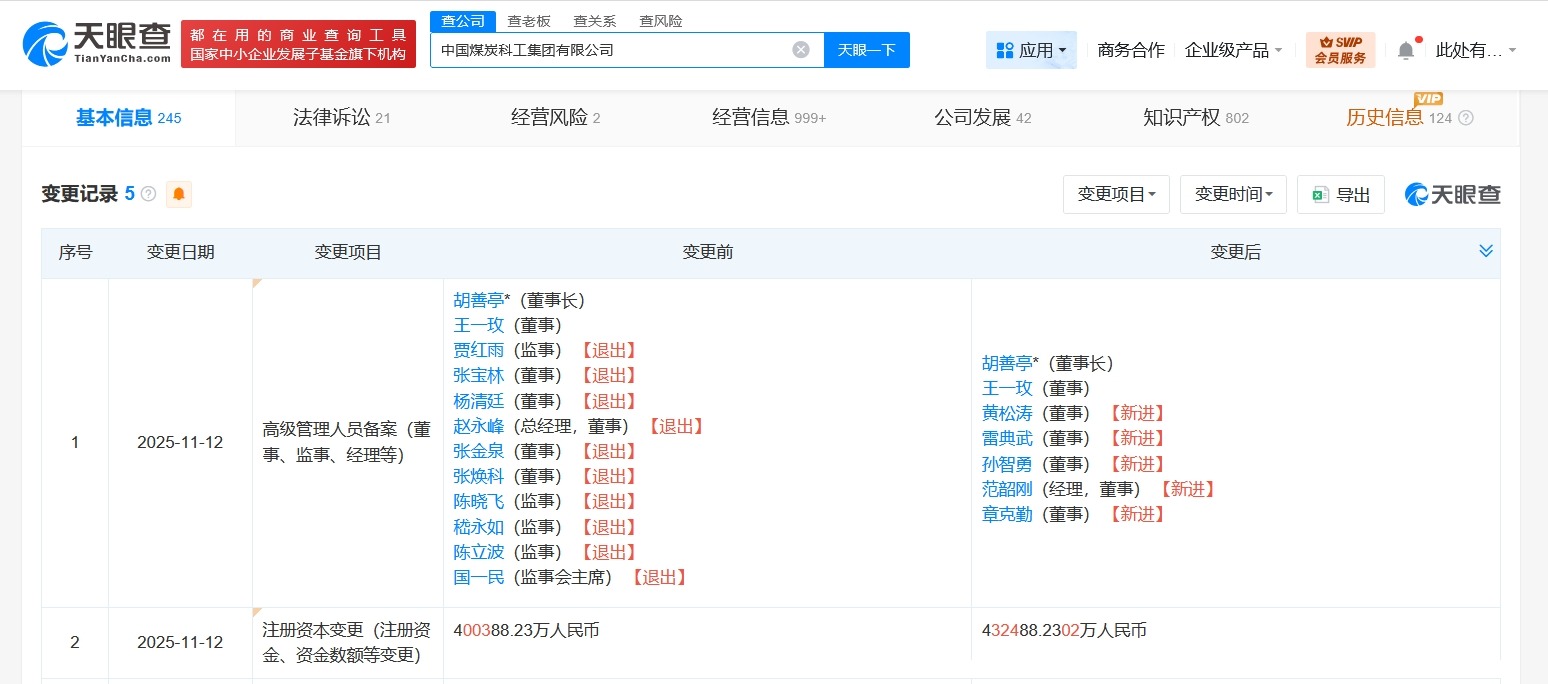This screenshot has height=684, width=1548.
Task: Click the 天眼一下 search button
Action: 867,49
